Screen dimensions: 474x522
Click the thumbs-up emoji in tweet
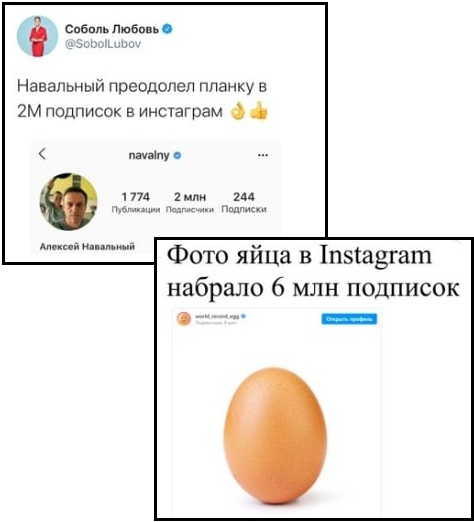click(259, 111)
